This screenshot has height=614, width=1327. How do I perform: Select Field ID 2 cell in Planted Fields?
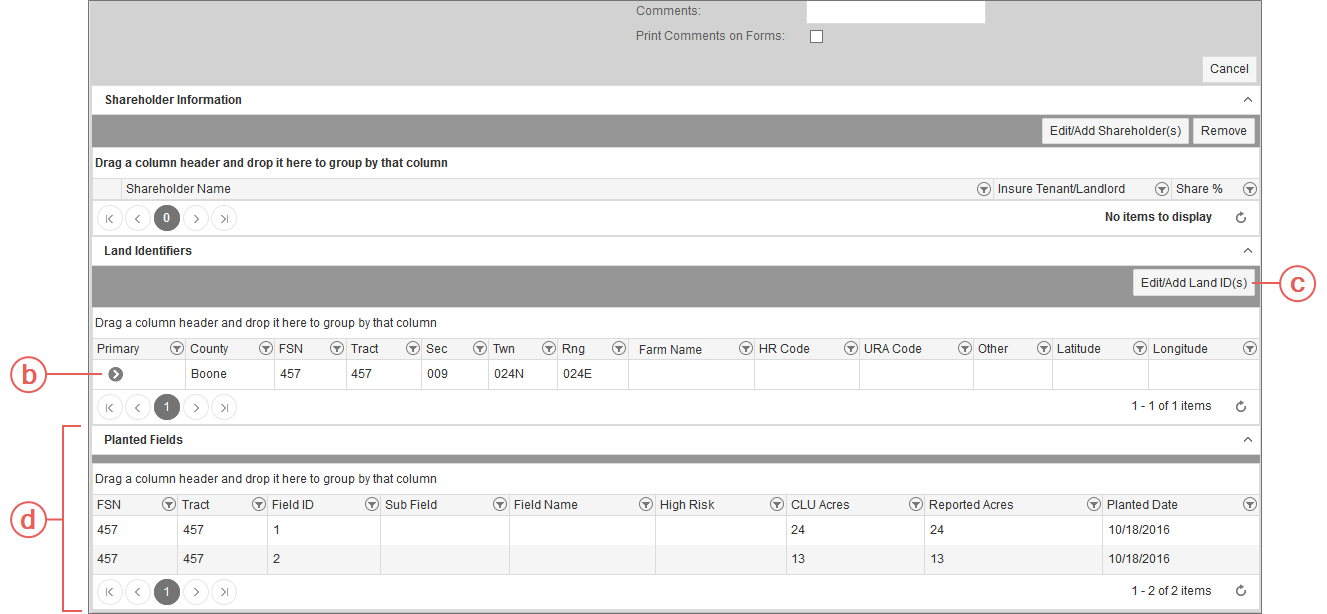coord(324,559)
